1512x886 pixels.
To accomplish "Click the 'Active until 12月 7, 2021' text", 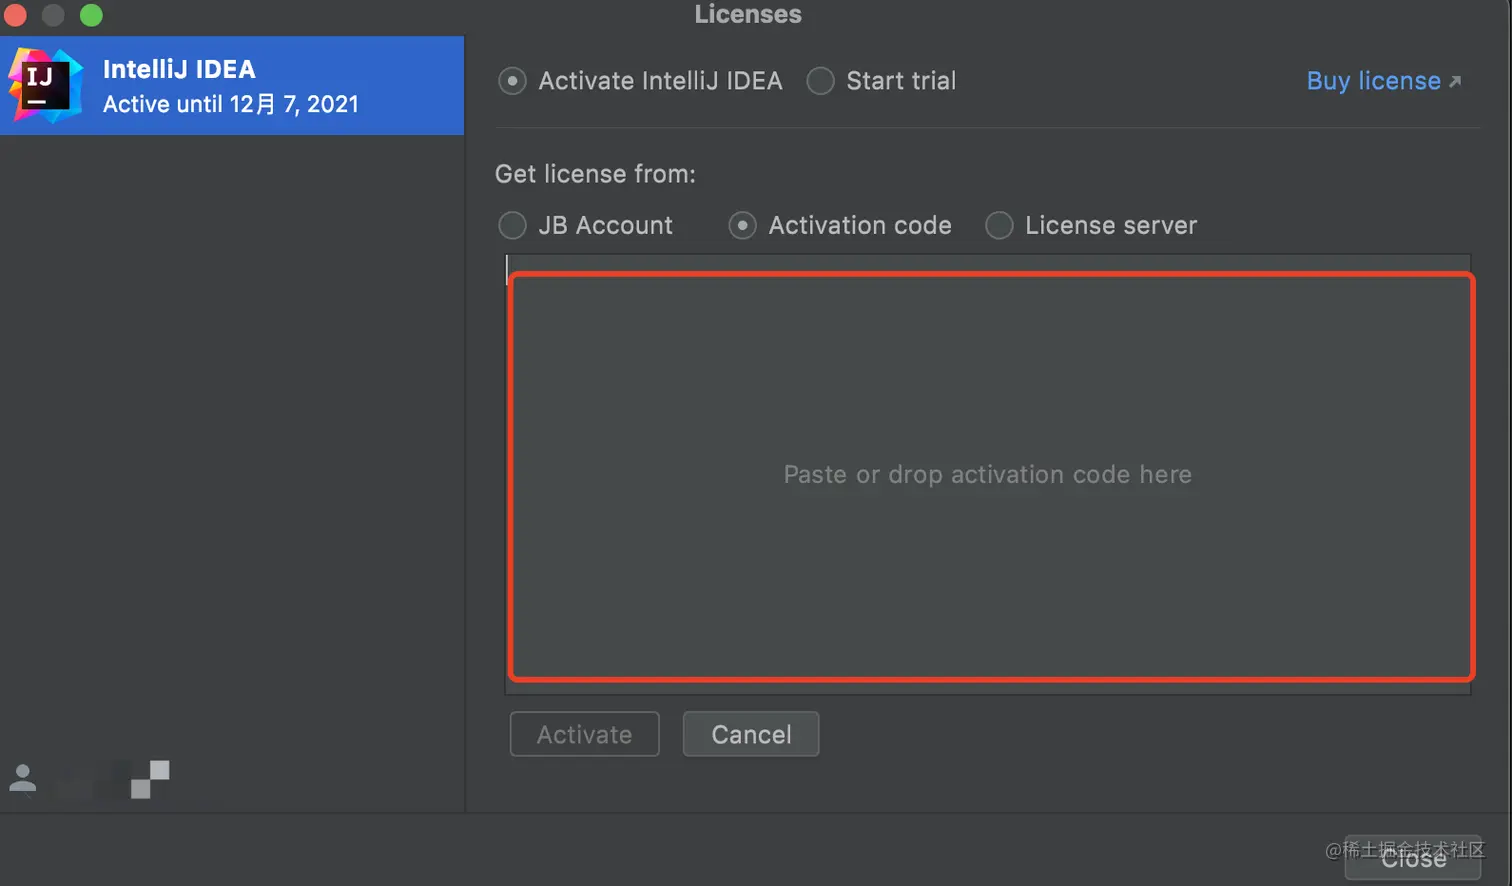I will tap(231, 104).
